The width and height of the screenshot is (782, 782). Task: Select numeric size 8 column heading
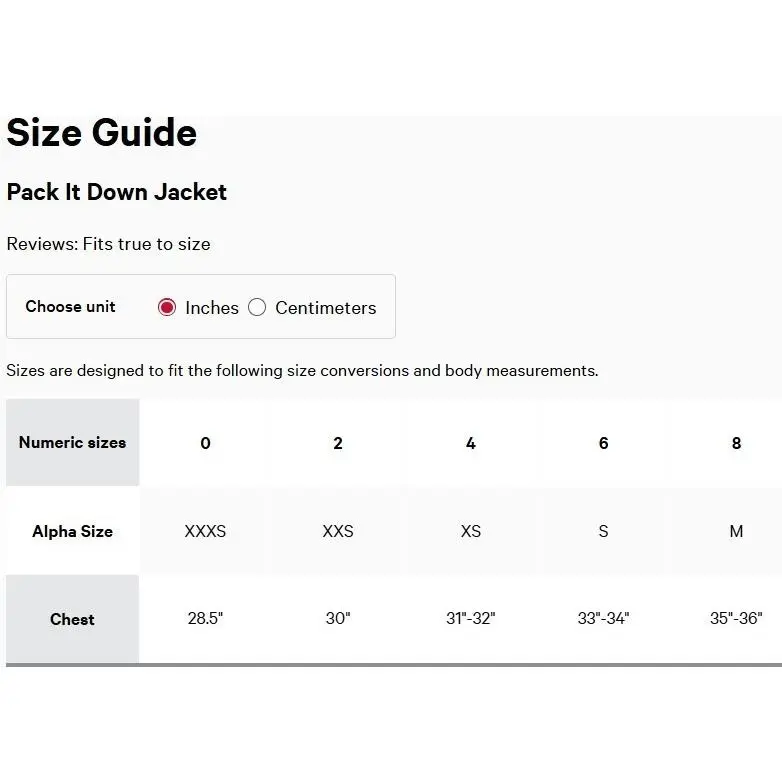tap(736, 443)
